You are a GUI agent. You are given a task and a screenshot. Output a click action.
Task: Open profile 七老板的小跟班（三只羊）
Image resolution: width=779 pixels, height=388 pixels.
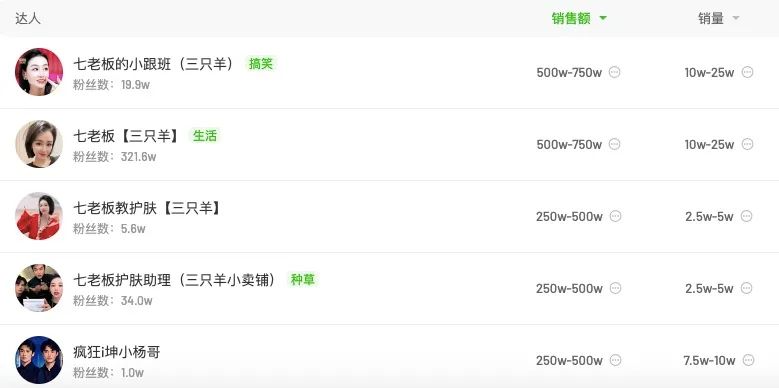tap(154, 64)
